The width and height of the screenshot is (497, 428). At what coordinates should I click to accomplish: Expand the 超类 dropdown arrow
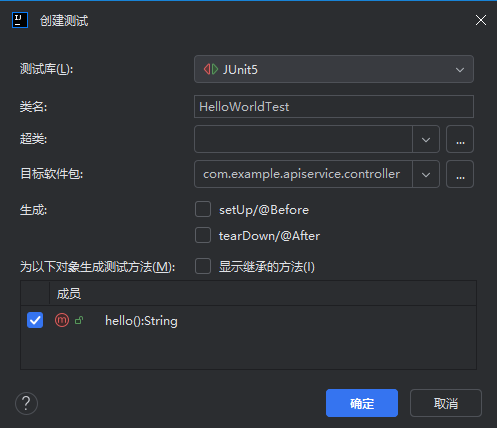pos(426,139)
